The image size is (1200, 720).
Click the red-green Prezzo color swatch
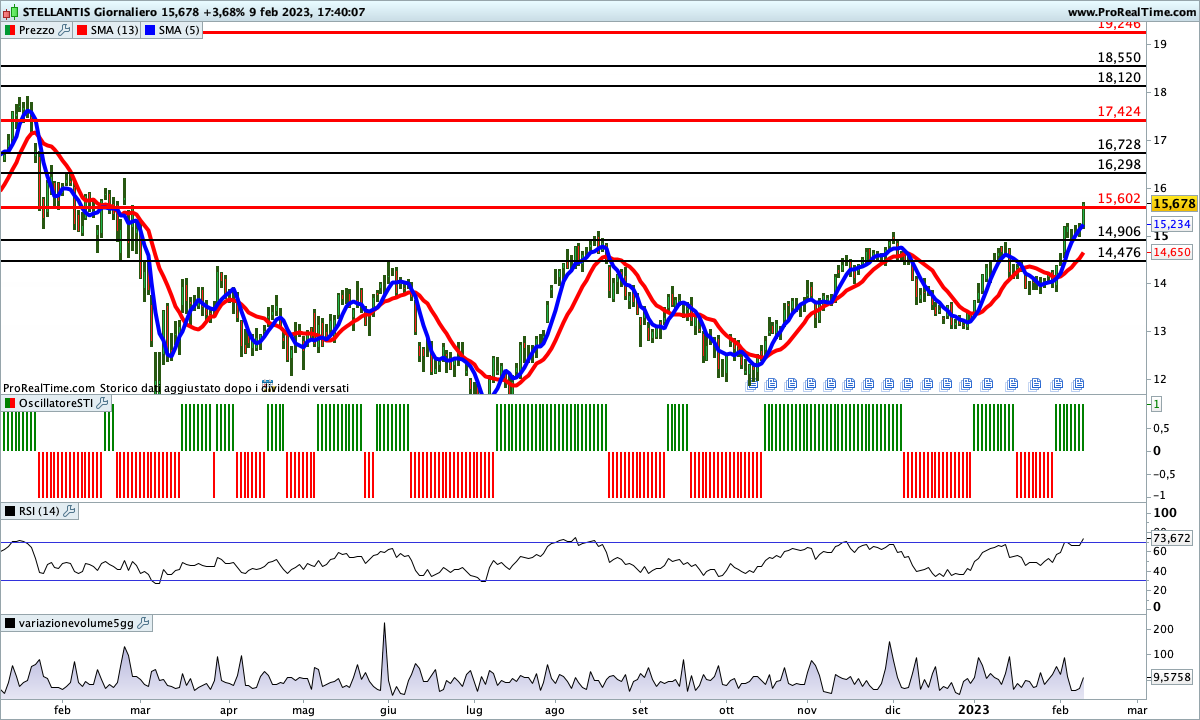pyautogui.click(x=9, y=30)
